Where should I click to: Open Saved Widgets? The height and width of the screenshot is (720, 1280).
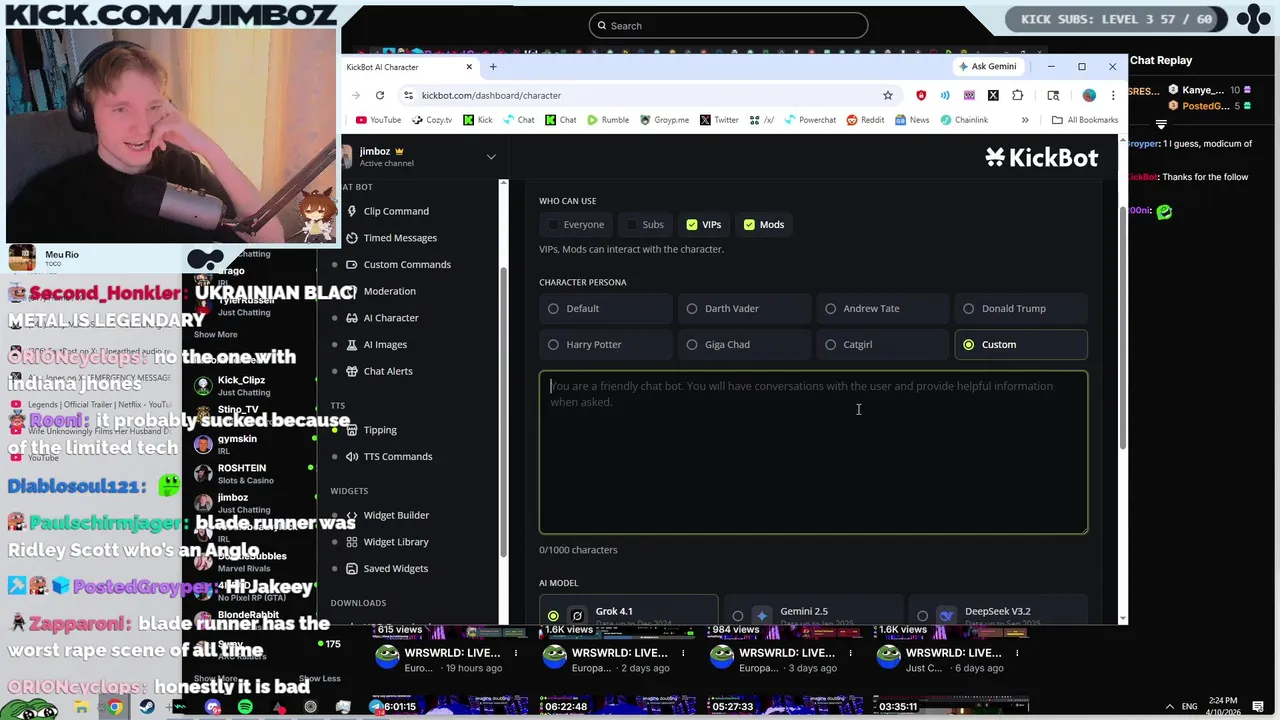click(387, 568)
